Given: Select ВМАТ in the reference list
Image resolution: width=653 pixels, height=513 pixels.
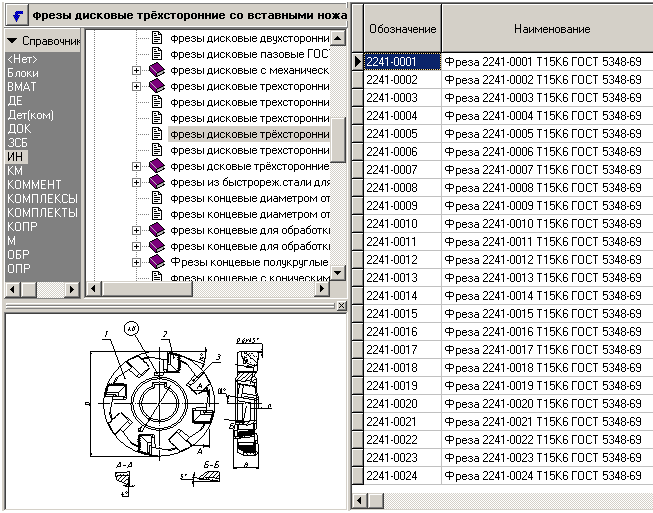Looking at the screenshot, I should pos(22,87).
